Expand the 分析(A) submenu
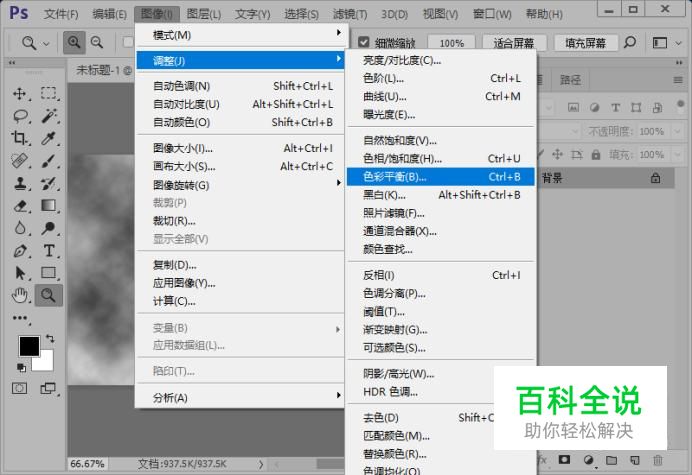The image size is (692, 475). (241, 398)
